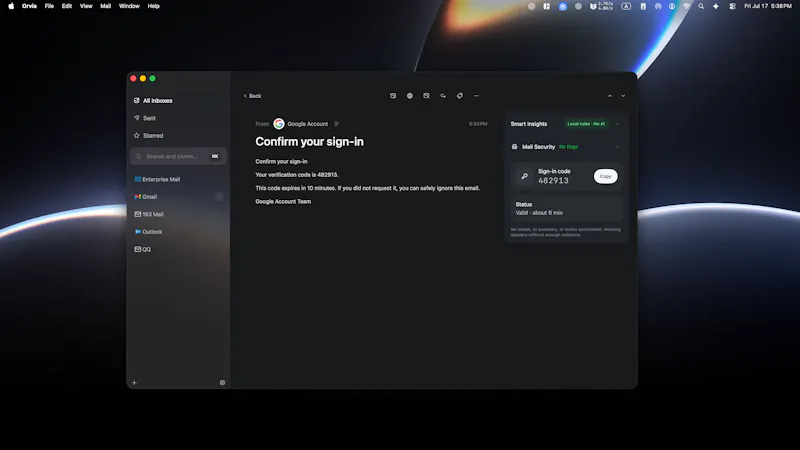This screenshot has width=800, height=450.
Task: Open the more options ellipsis in the toolbar
Action: pyautogui.click(x=477, y=96)
